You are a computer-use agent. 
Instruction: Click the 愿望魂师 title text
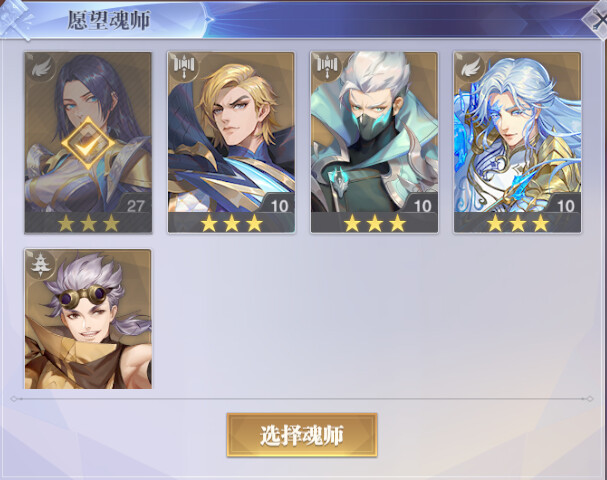[109, 20]
